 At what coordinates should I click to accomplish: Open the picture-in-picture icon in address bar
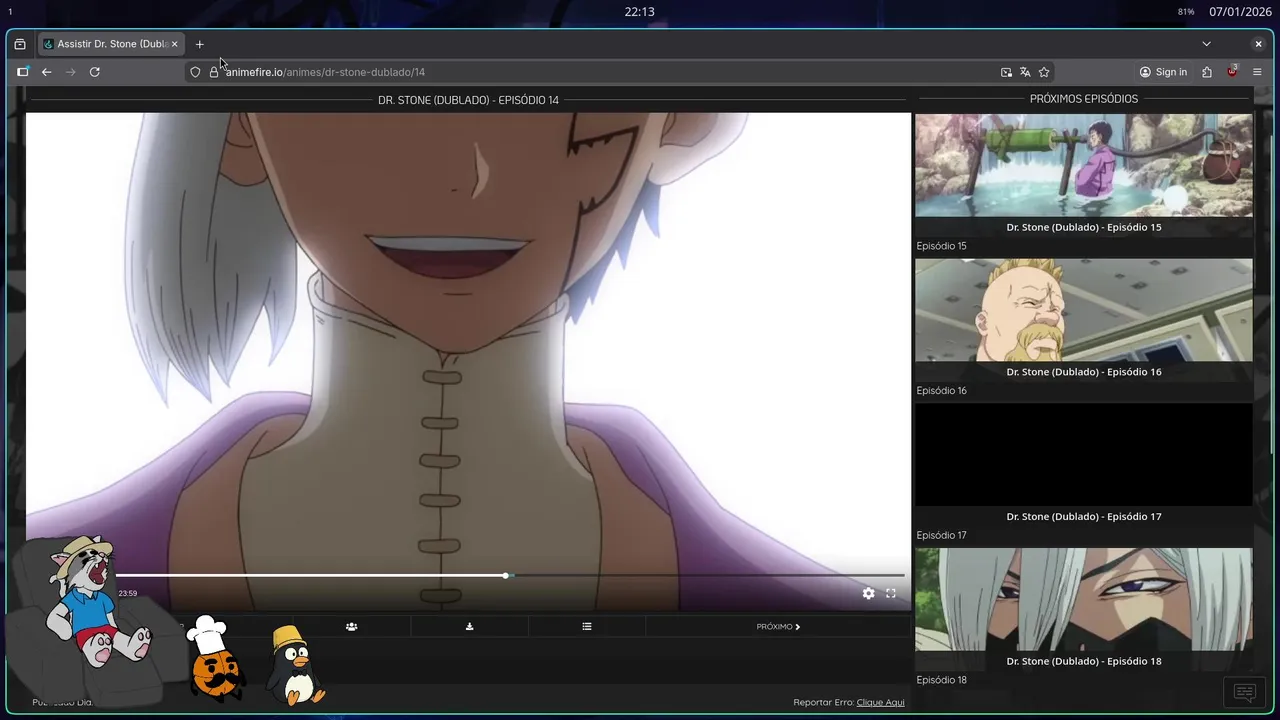(x=1006, y=72)
